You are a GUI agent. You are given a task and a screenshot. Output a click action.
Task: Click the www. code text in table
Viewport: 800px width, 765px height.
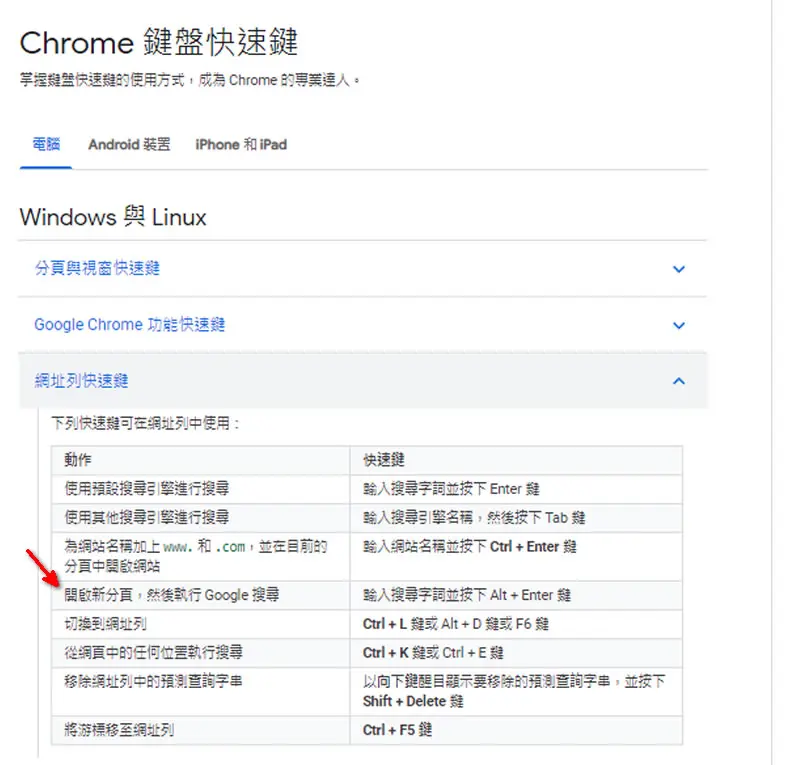(178, 547)
